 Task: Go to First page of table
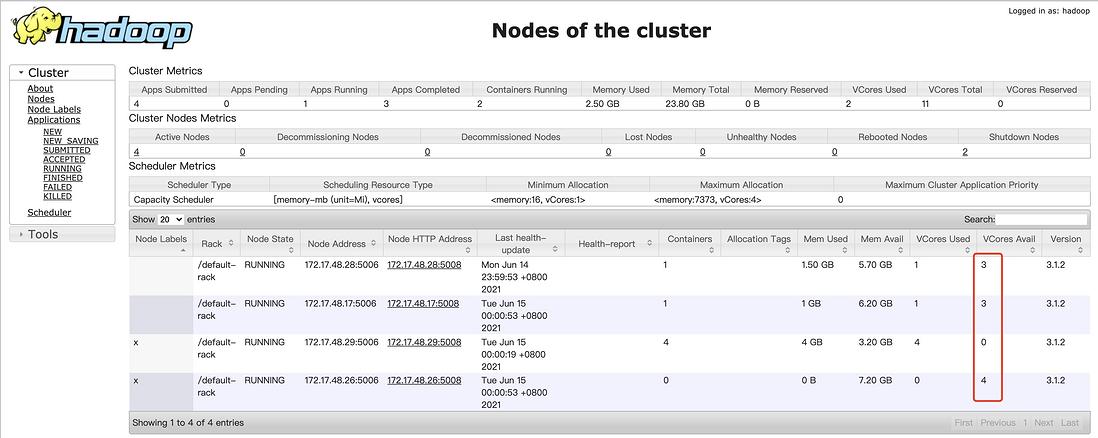tap(964, 423)
